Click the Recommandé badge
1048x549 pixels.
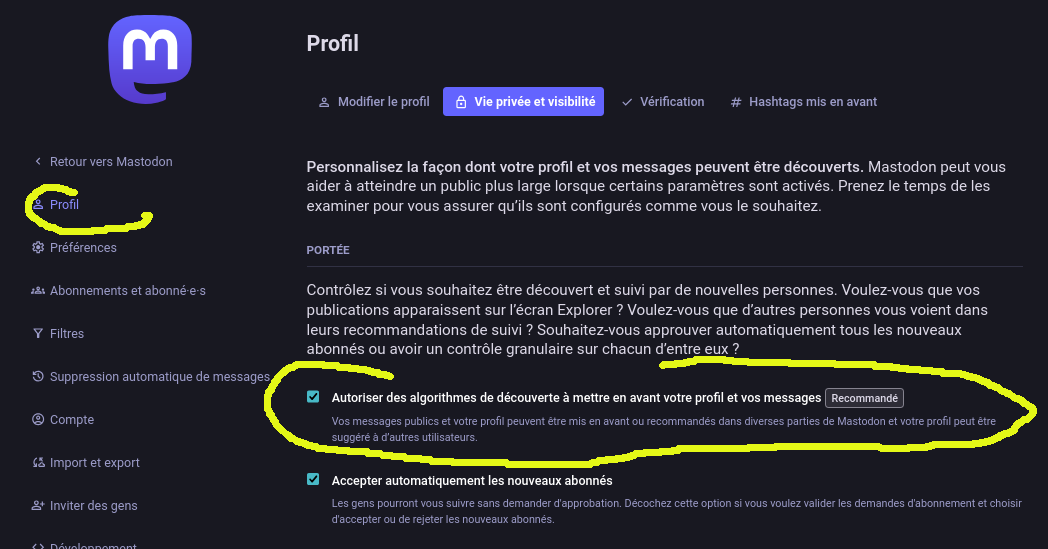(864, 398)
